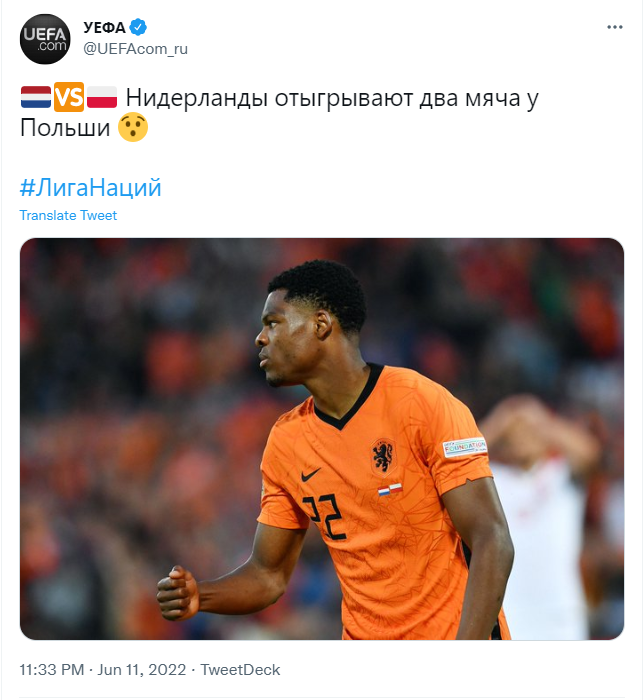Click the word Польши in the tweet

pyautogui.click(x=65, y=128)
